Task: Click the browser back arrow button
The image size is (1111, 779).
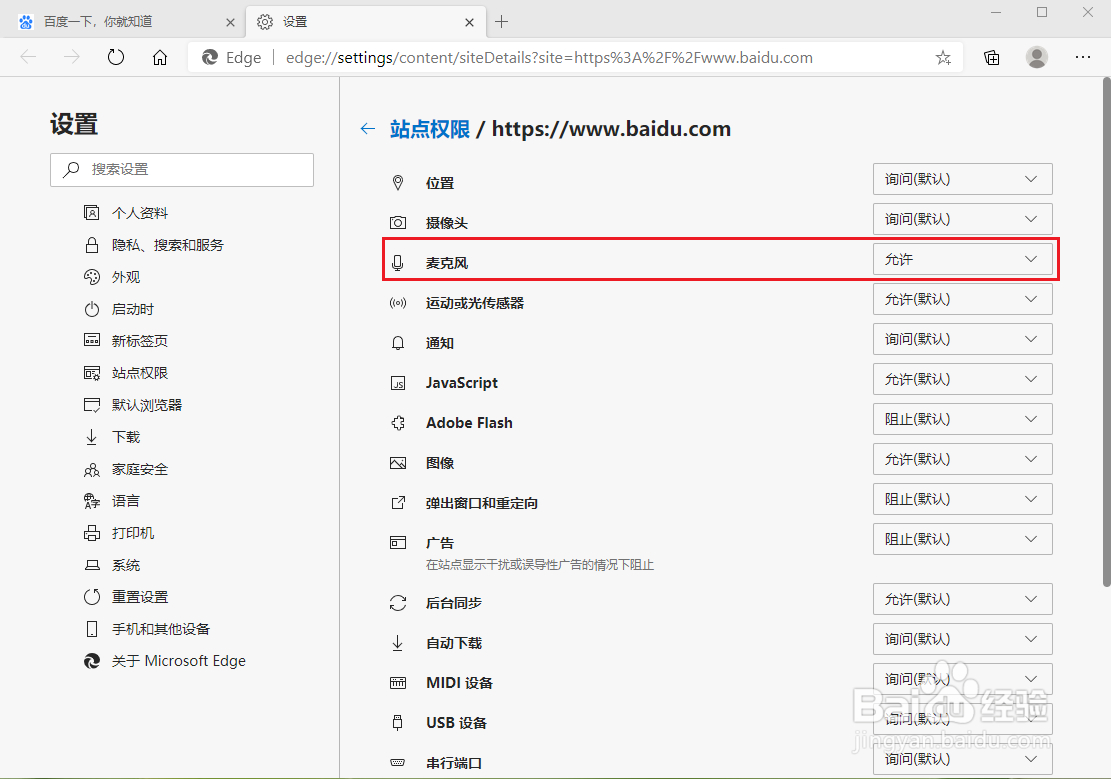Action: click(x=28, y=57)
